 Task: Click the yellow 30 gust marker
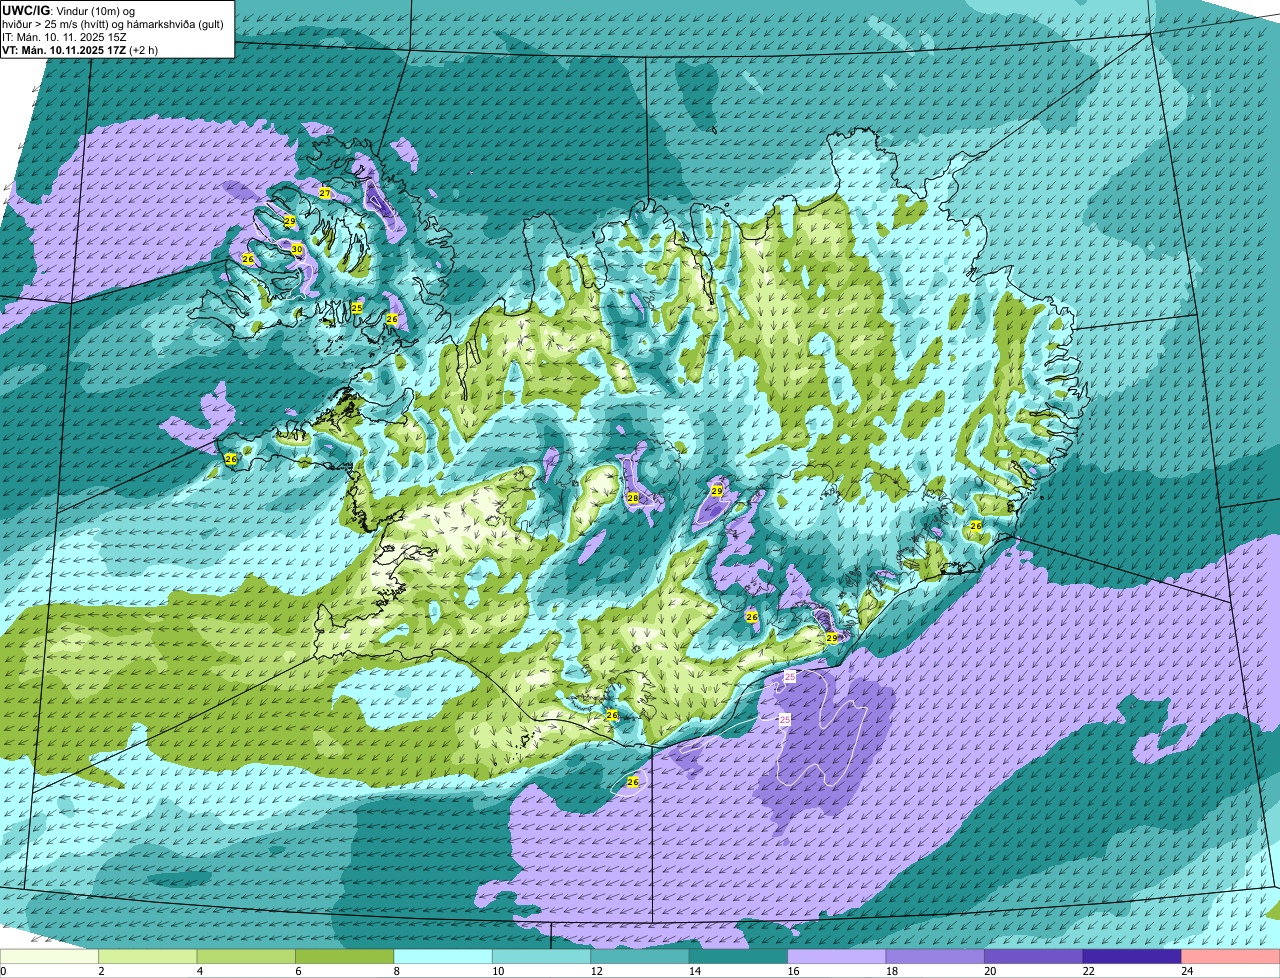click(x=297, y=249)
